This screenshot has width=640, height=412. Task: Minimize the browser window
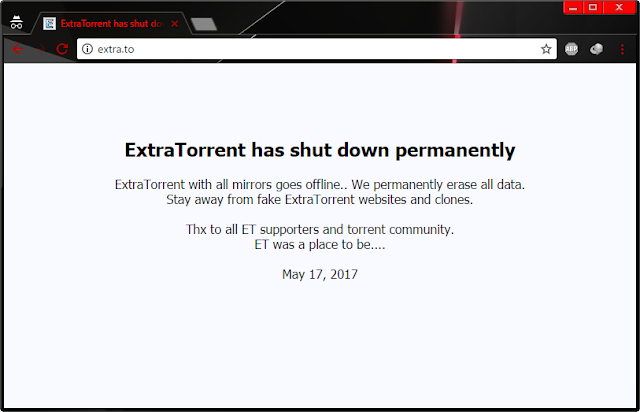click(x=573, y=8)
